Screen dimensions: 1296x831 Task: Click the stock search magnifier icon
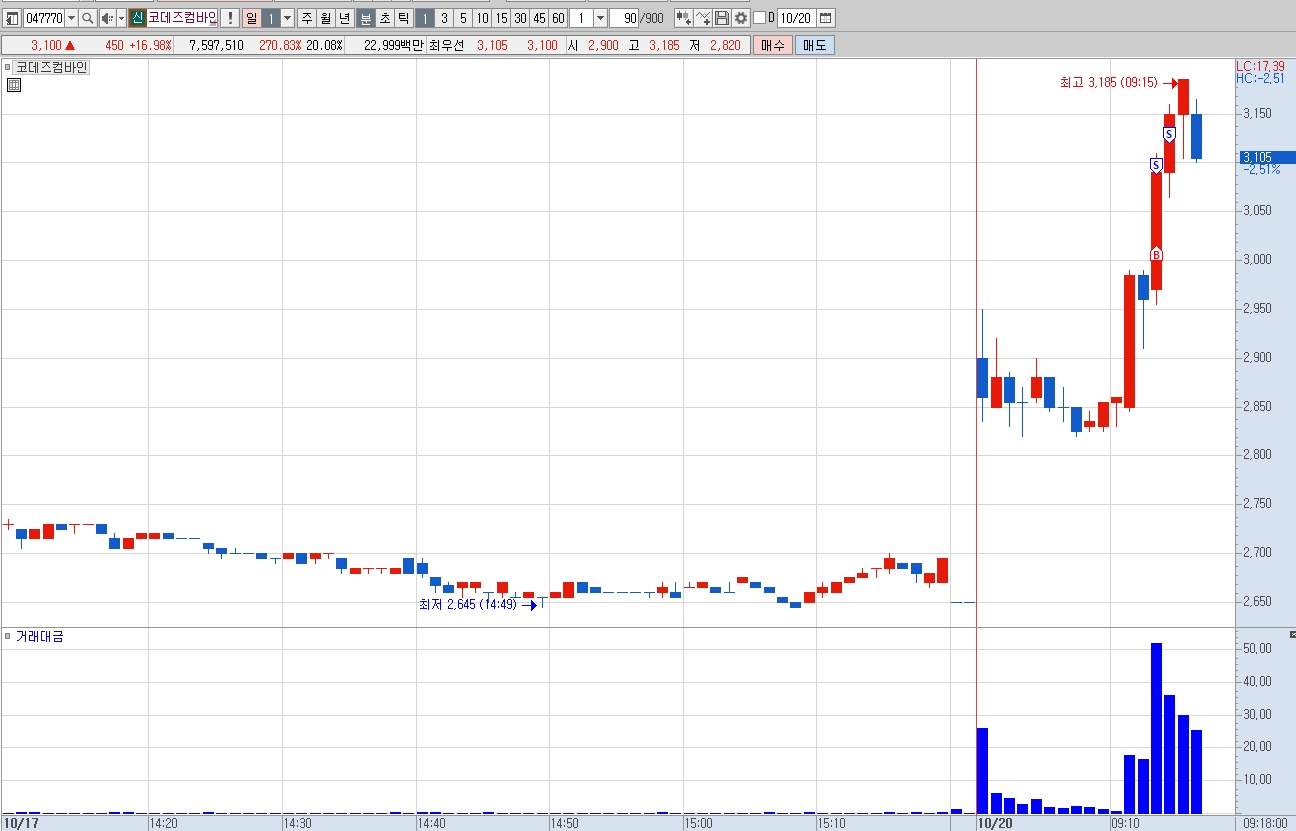pyautogui.click(x=88, y=18)
